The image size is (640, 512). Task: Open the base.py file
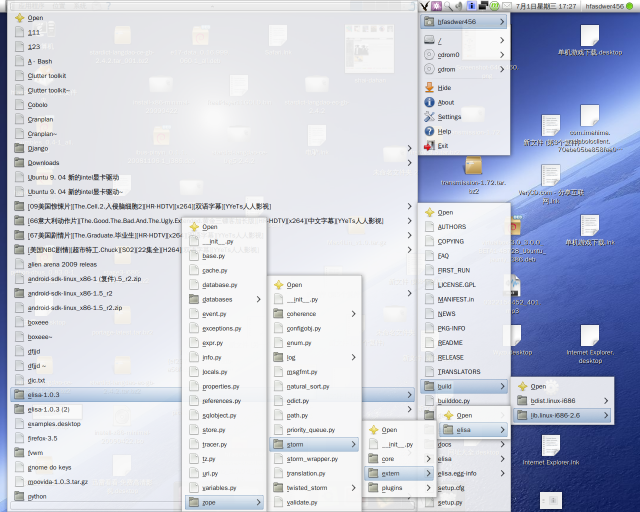(213, 256)
